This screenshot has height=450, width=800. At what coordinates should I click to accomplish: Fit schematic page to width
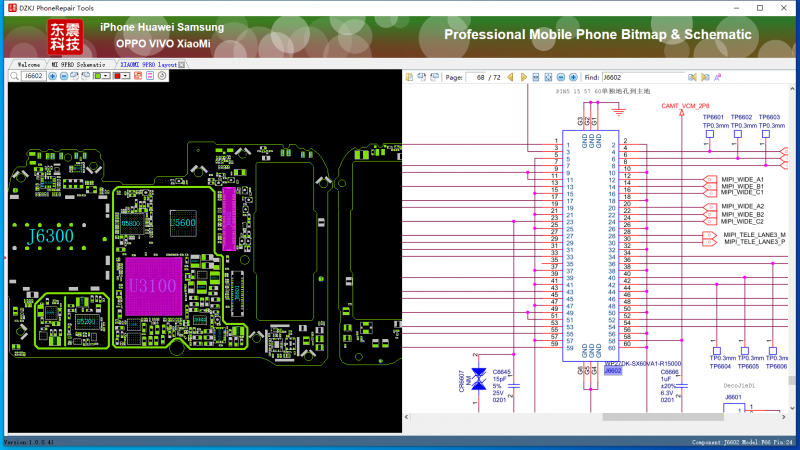[x=536, y=77]
